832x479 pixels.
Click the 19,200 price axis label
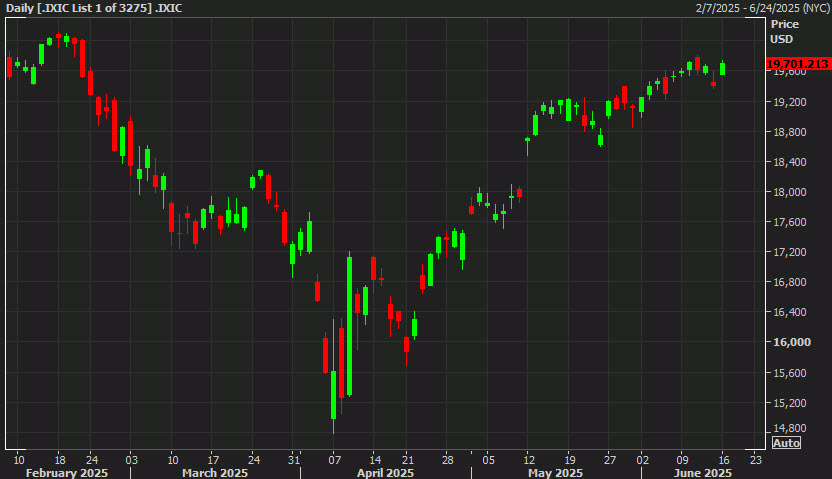point(792,102)
